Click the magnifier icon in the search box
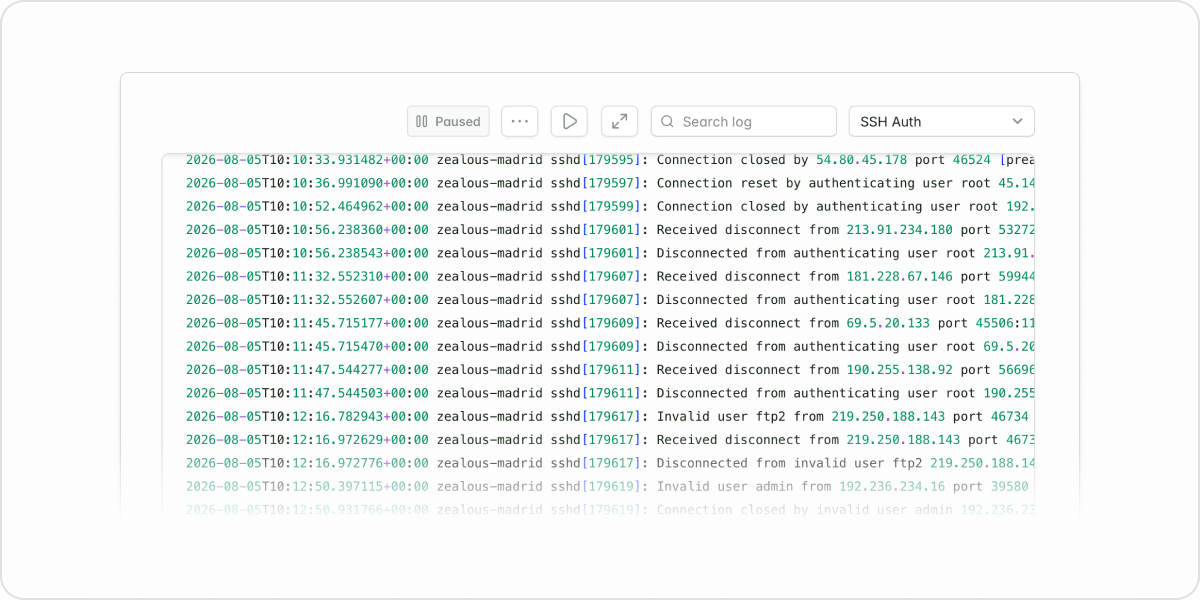Viewport: 1200px width, 600px height. pos(668,121)
